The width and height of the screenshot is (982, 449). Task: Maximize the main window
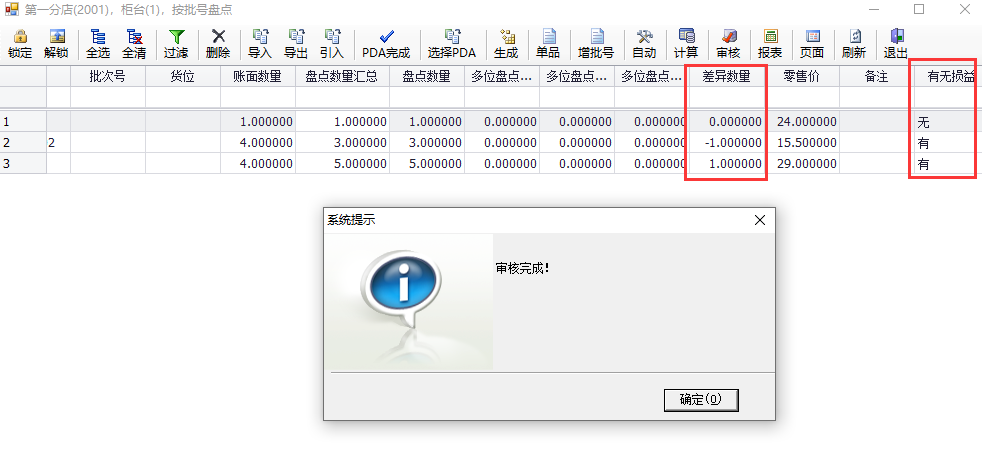[919, 9]
